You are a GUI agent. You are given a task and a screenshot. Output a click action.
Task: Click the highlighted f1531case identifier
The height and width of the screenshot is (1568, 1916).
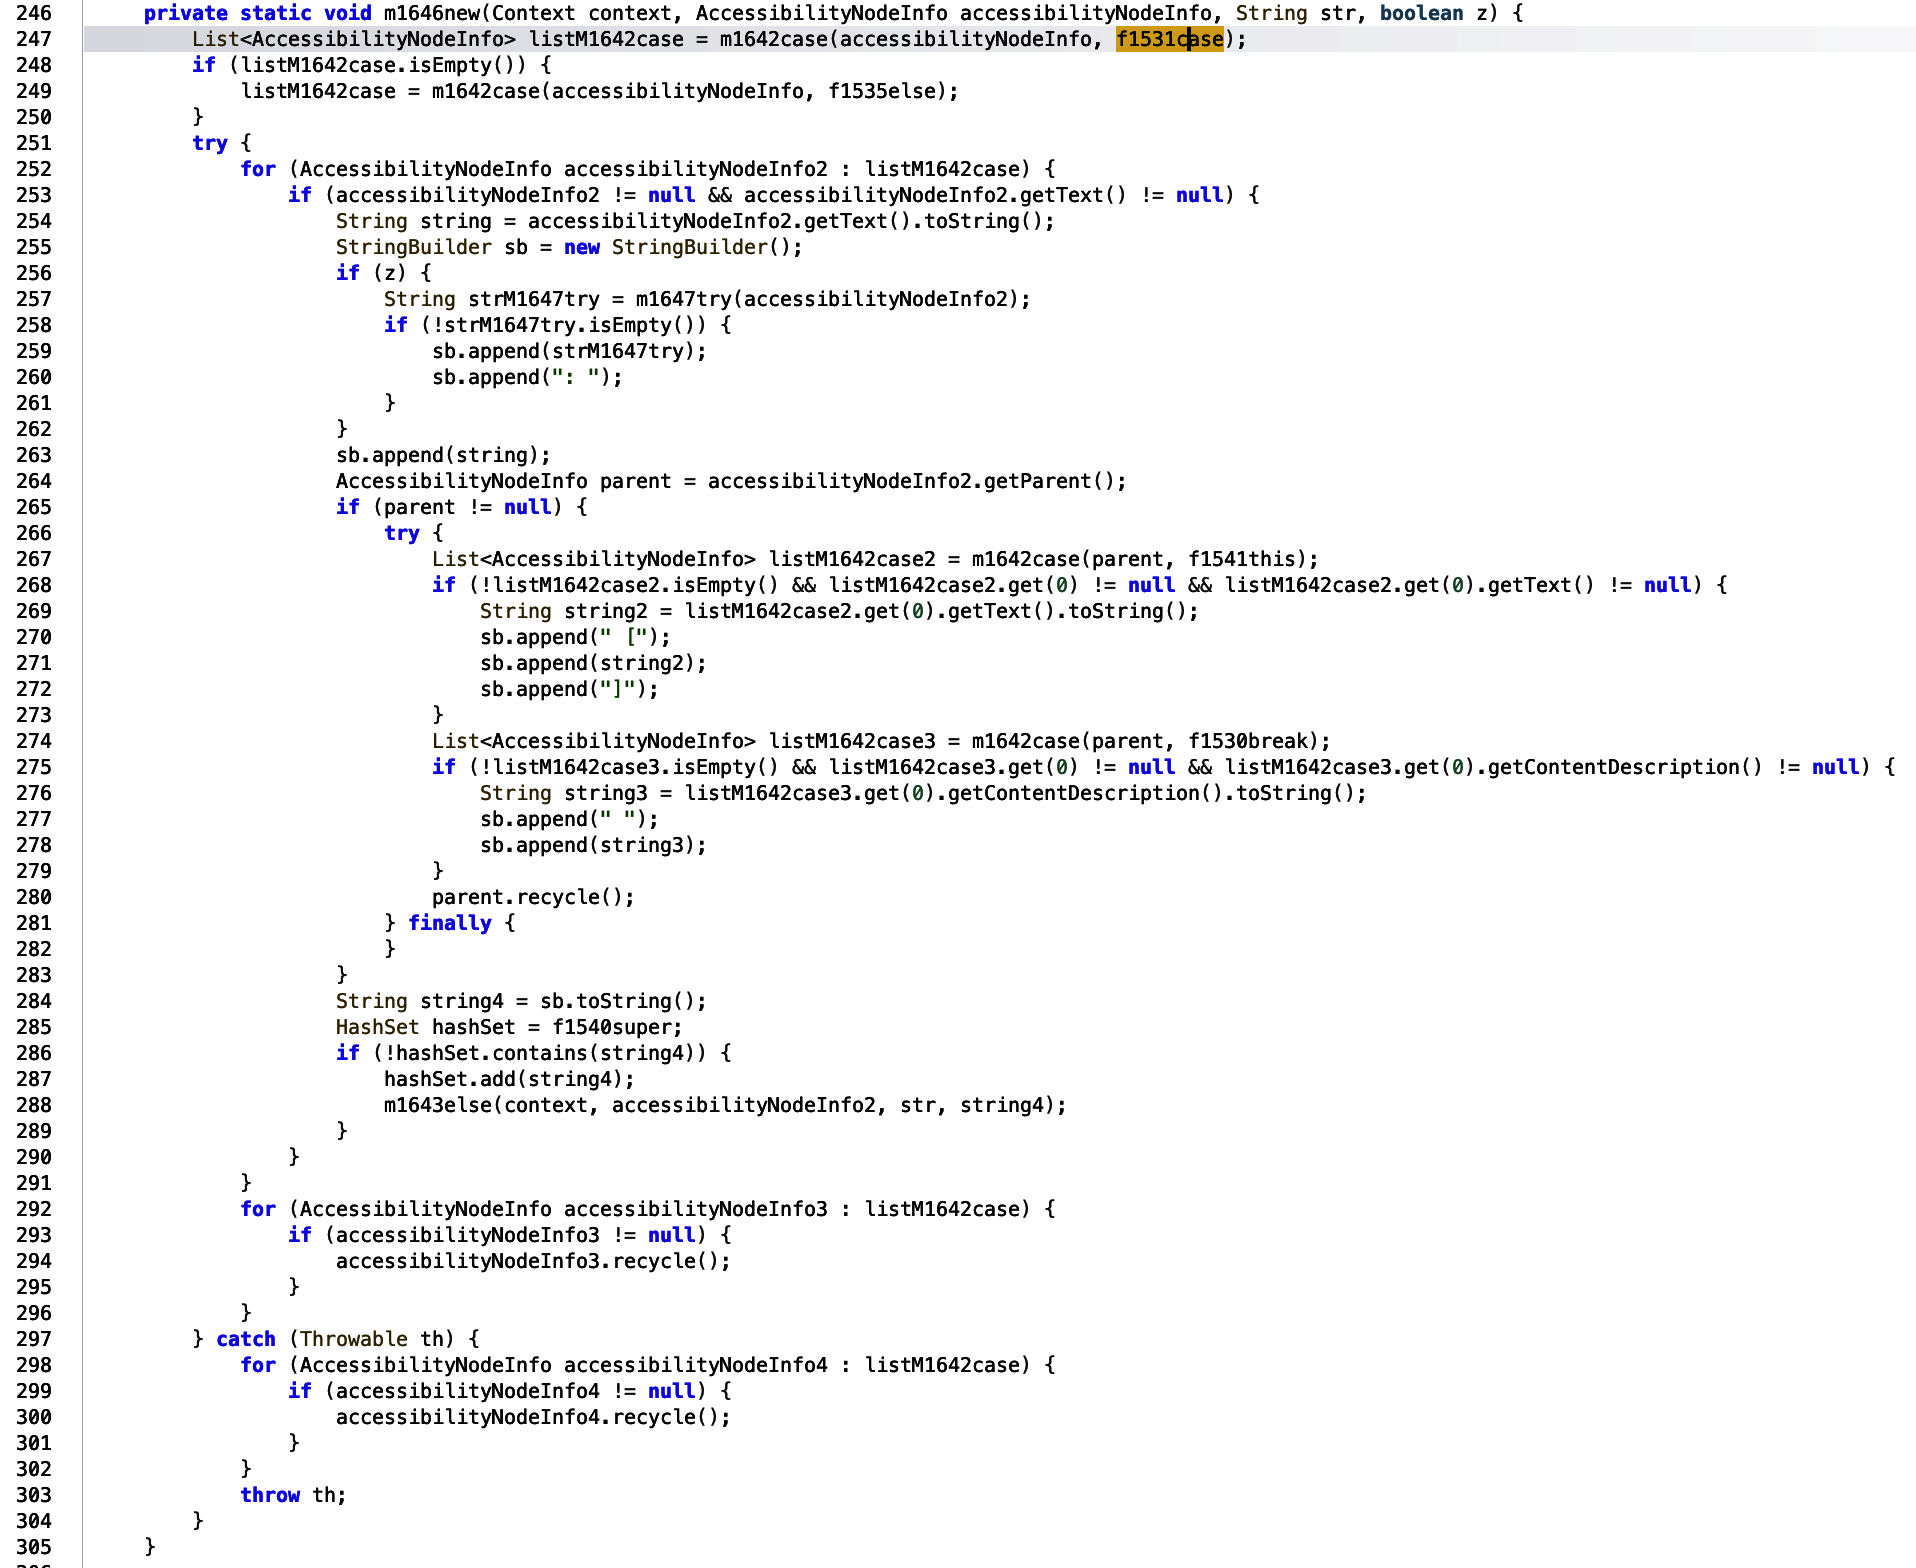pos(1169,39)
